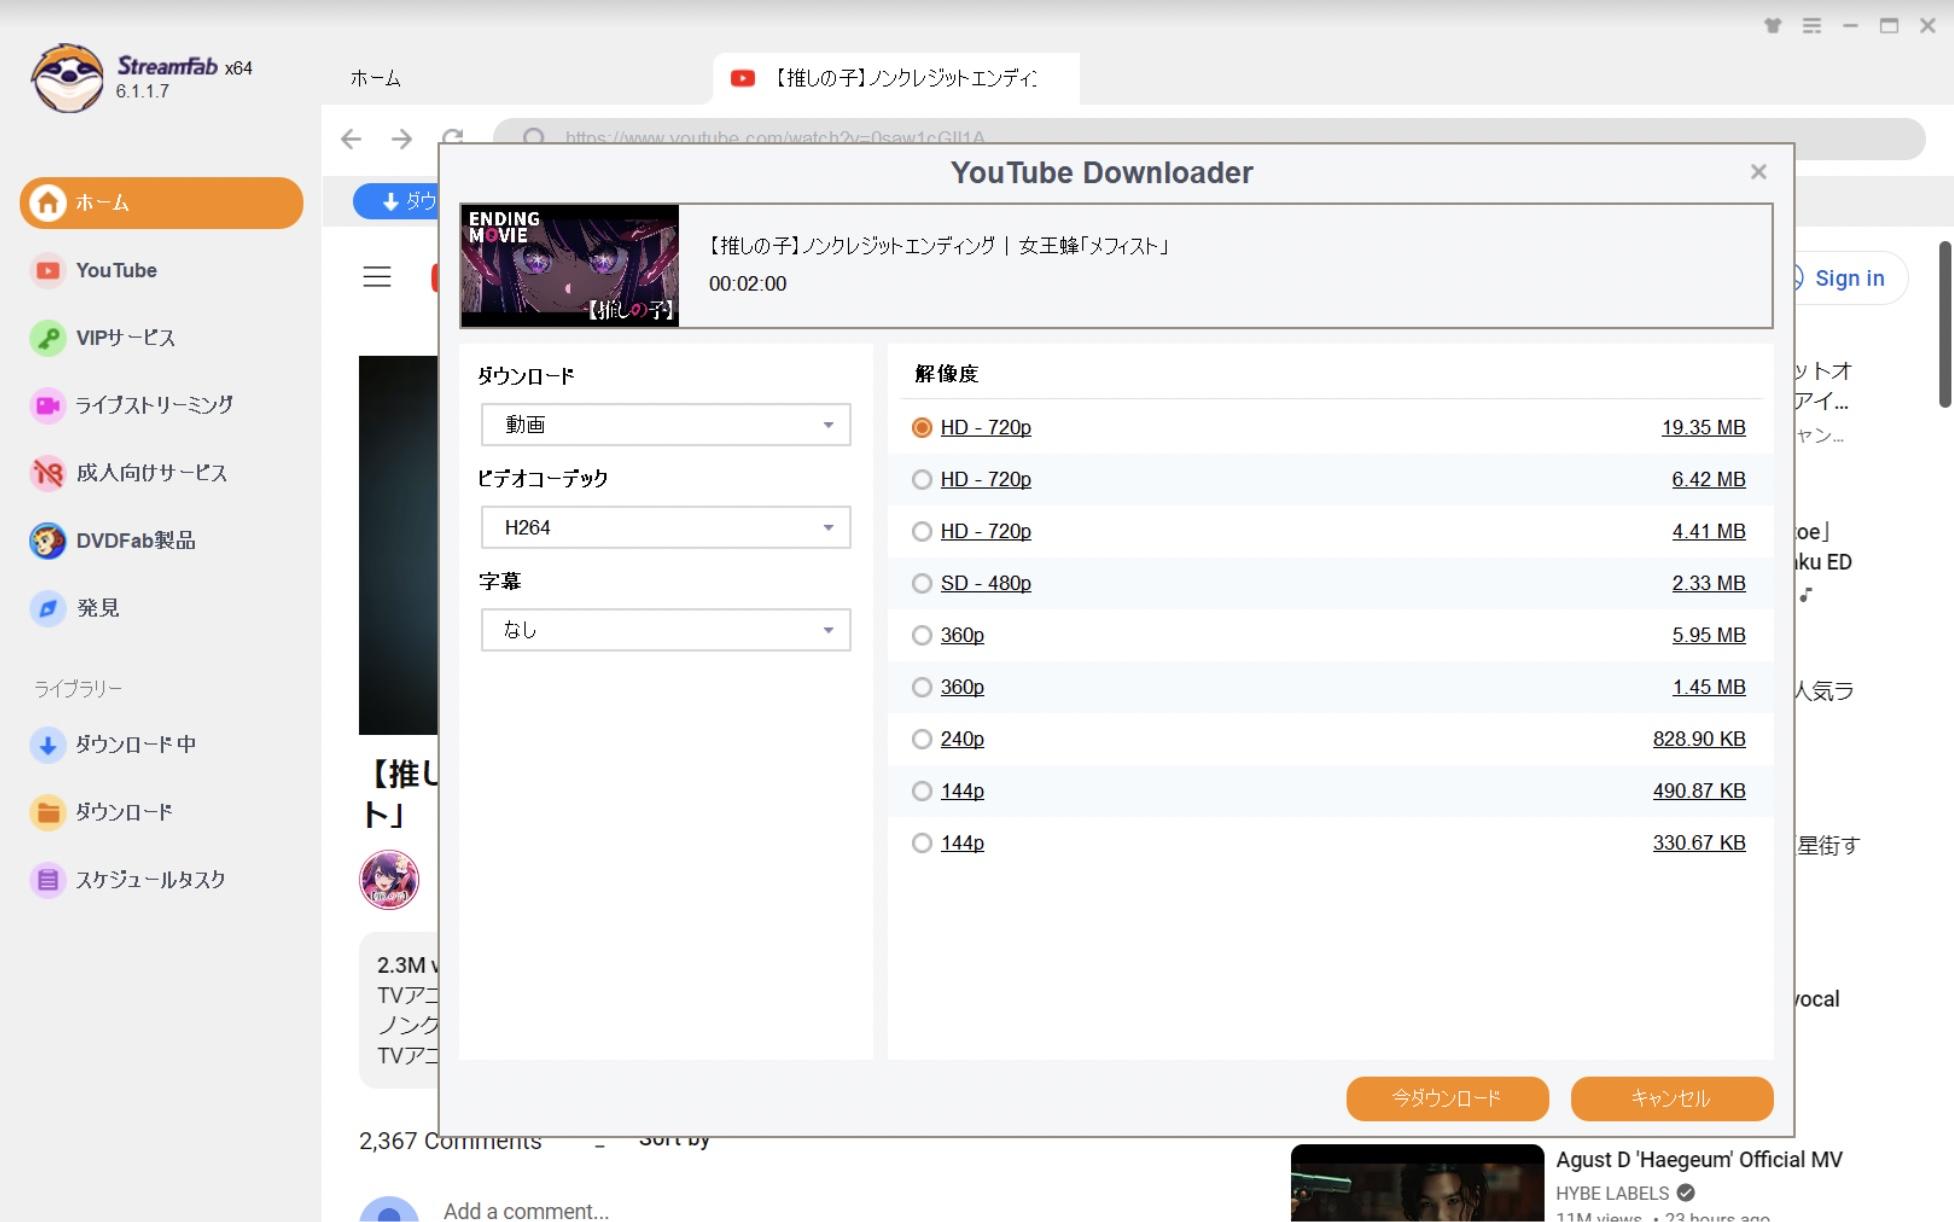This screenshot has height=1222, width=1954.
Task: Open the ダウンロード library folder
Action: pyautogui.click(x=102, y=812)
